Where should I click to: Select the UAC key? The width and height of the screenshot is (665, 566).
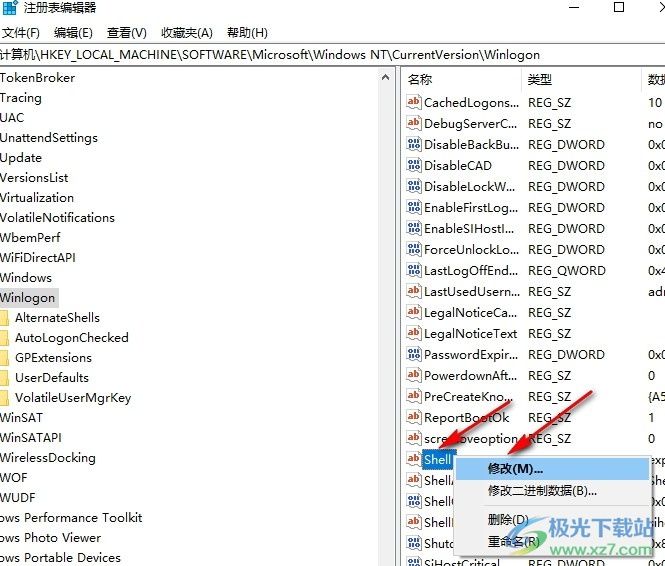coord(12,118)
